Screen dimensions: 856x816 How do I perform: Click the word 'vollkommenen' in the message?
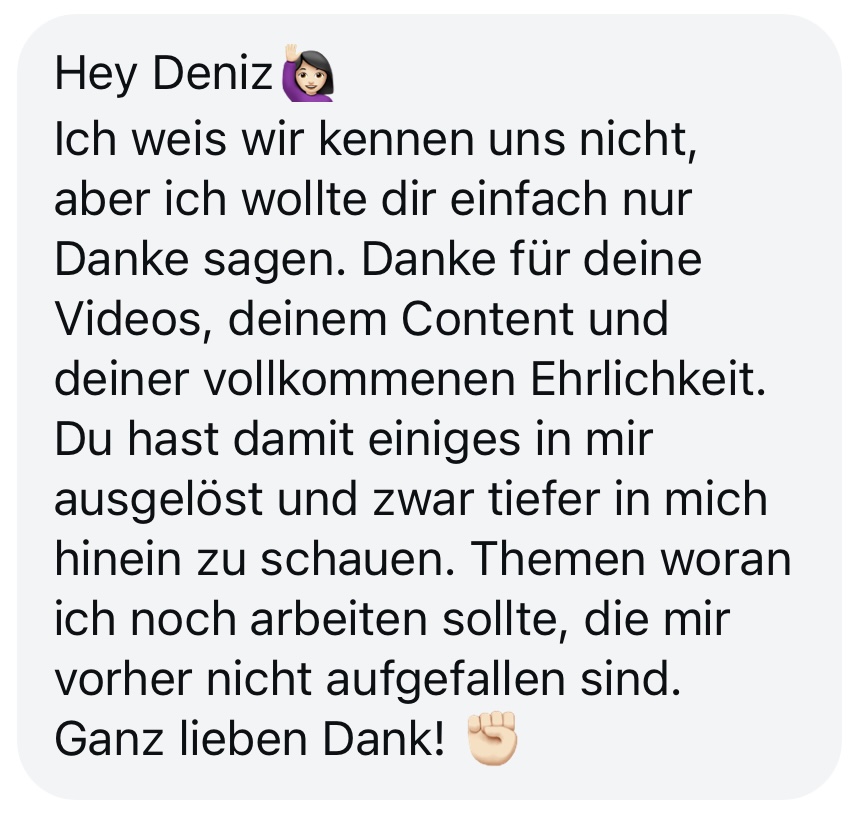click(x=360, y=379)
